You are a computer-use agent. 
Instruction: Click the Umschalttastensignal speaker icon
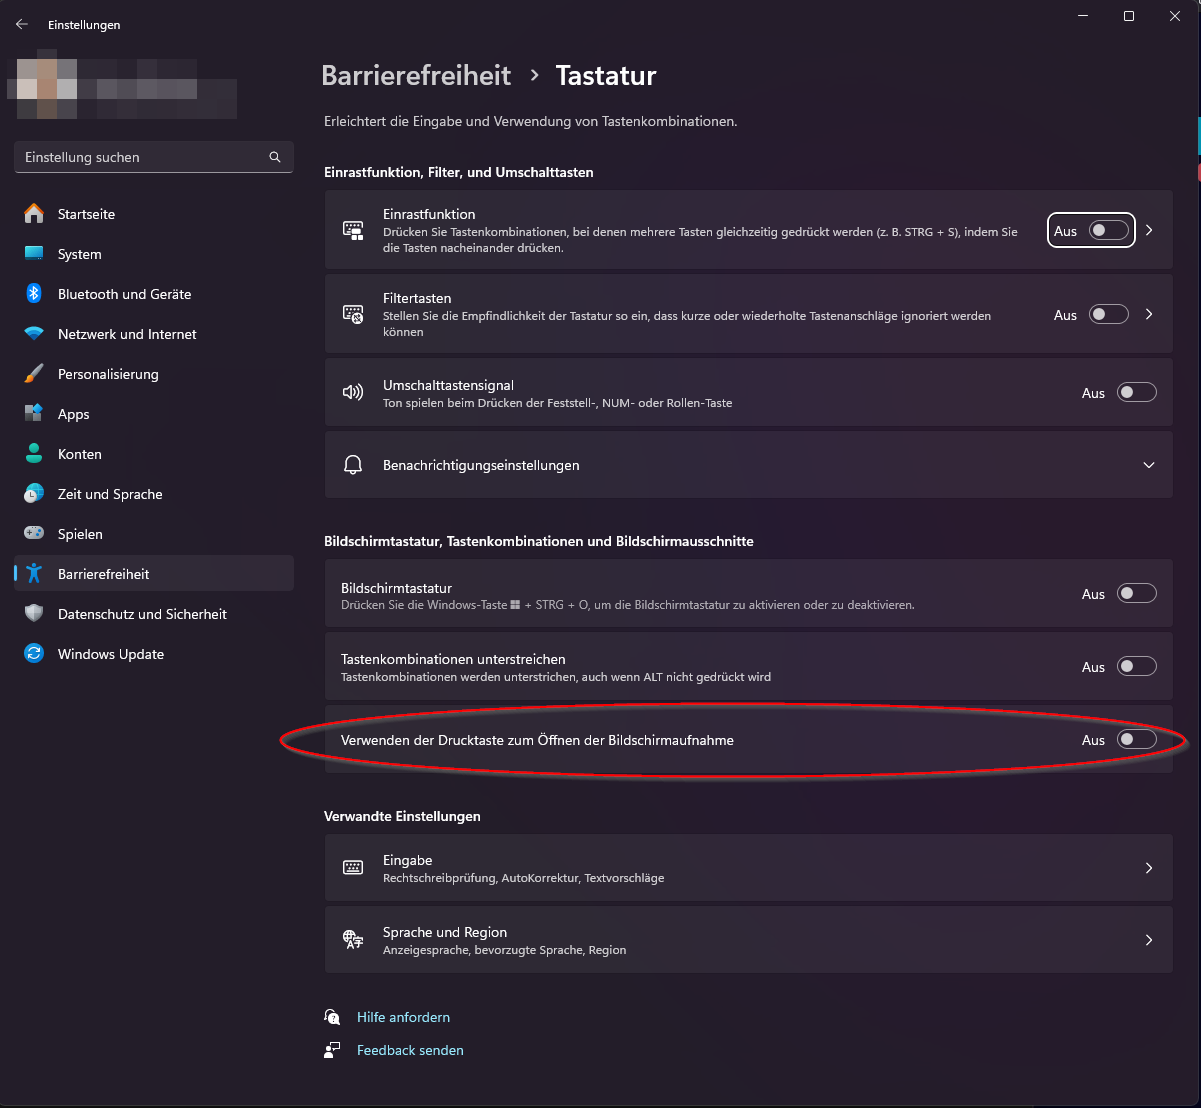[352, 391]
